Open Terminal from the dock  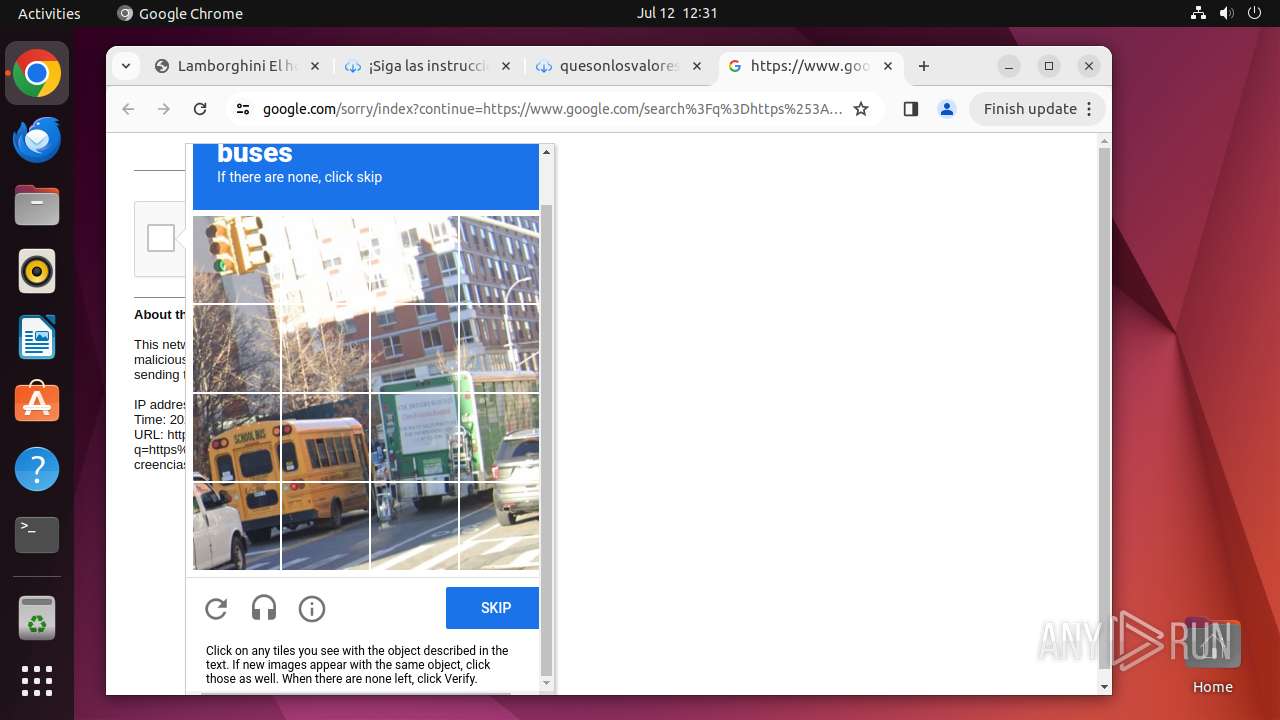[37, 535]
